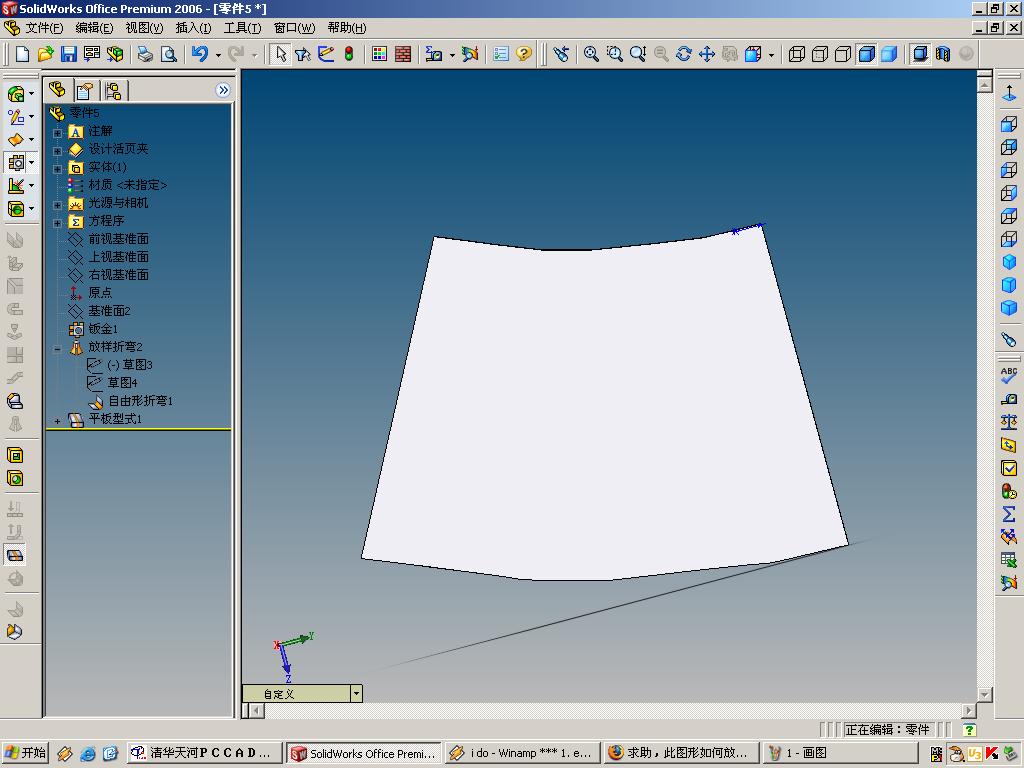Expand the 注解 tree node

57,133
